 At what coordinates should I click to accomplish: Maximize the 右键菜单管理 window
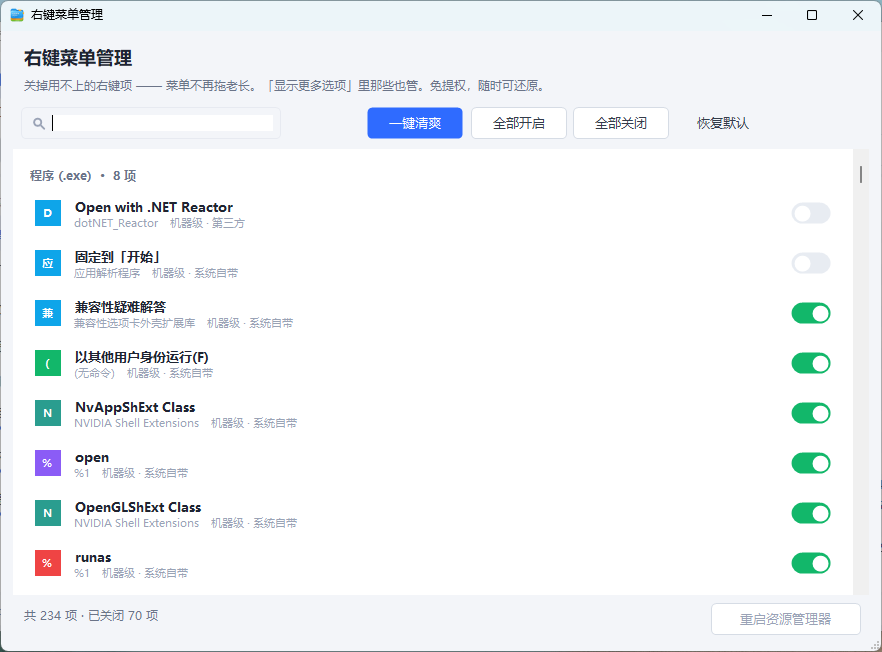pos(812,15)
